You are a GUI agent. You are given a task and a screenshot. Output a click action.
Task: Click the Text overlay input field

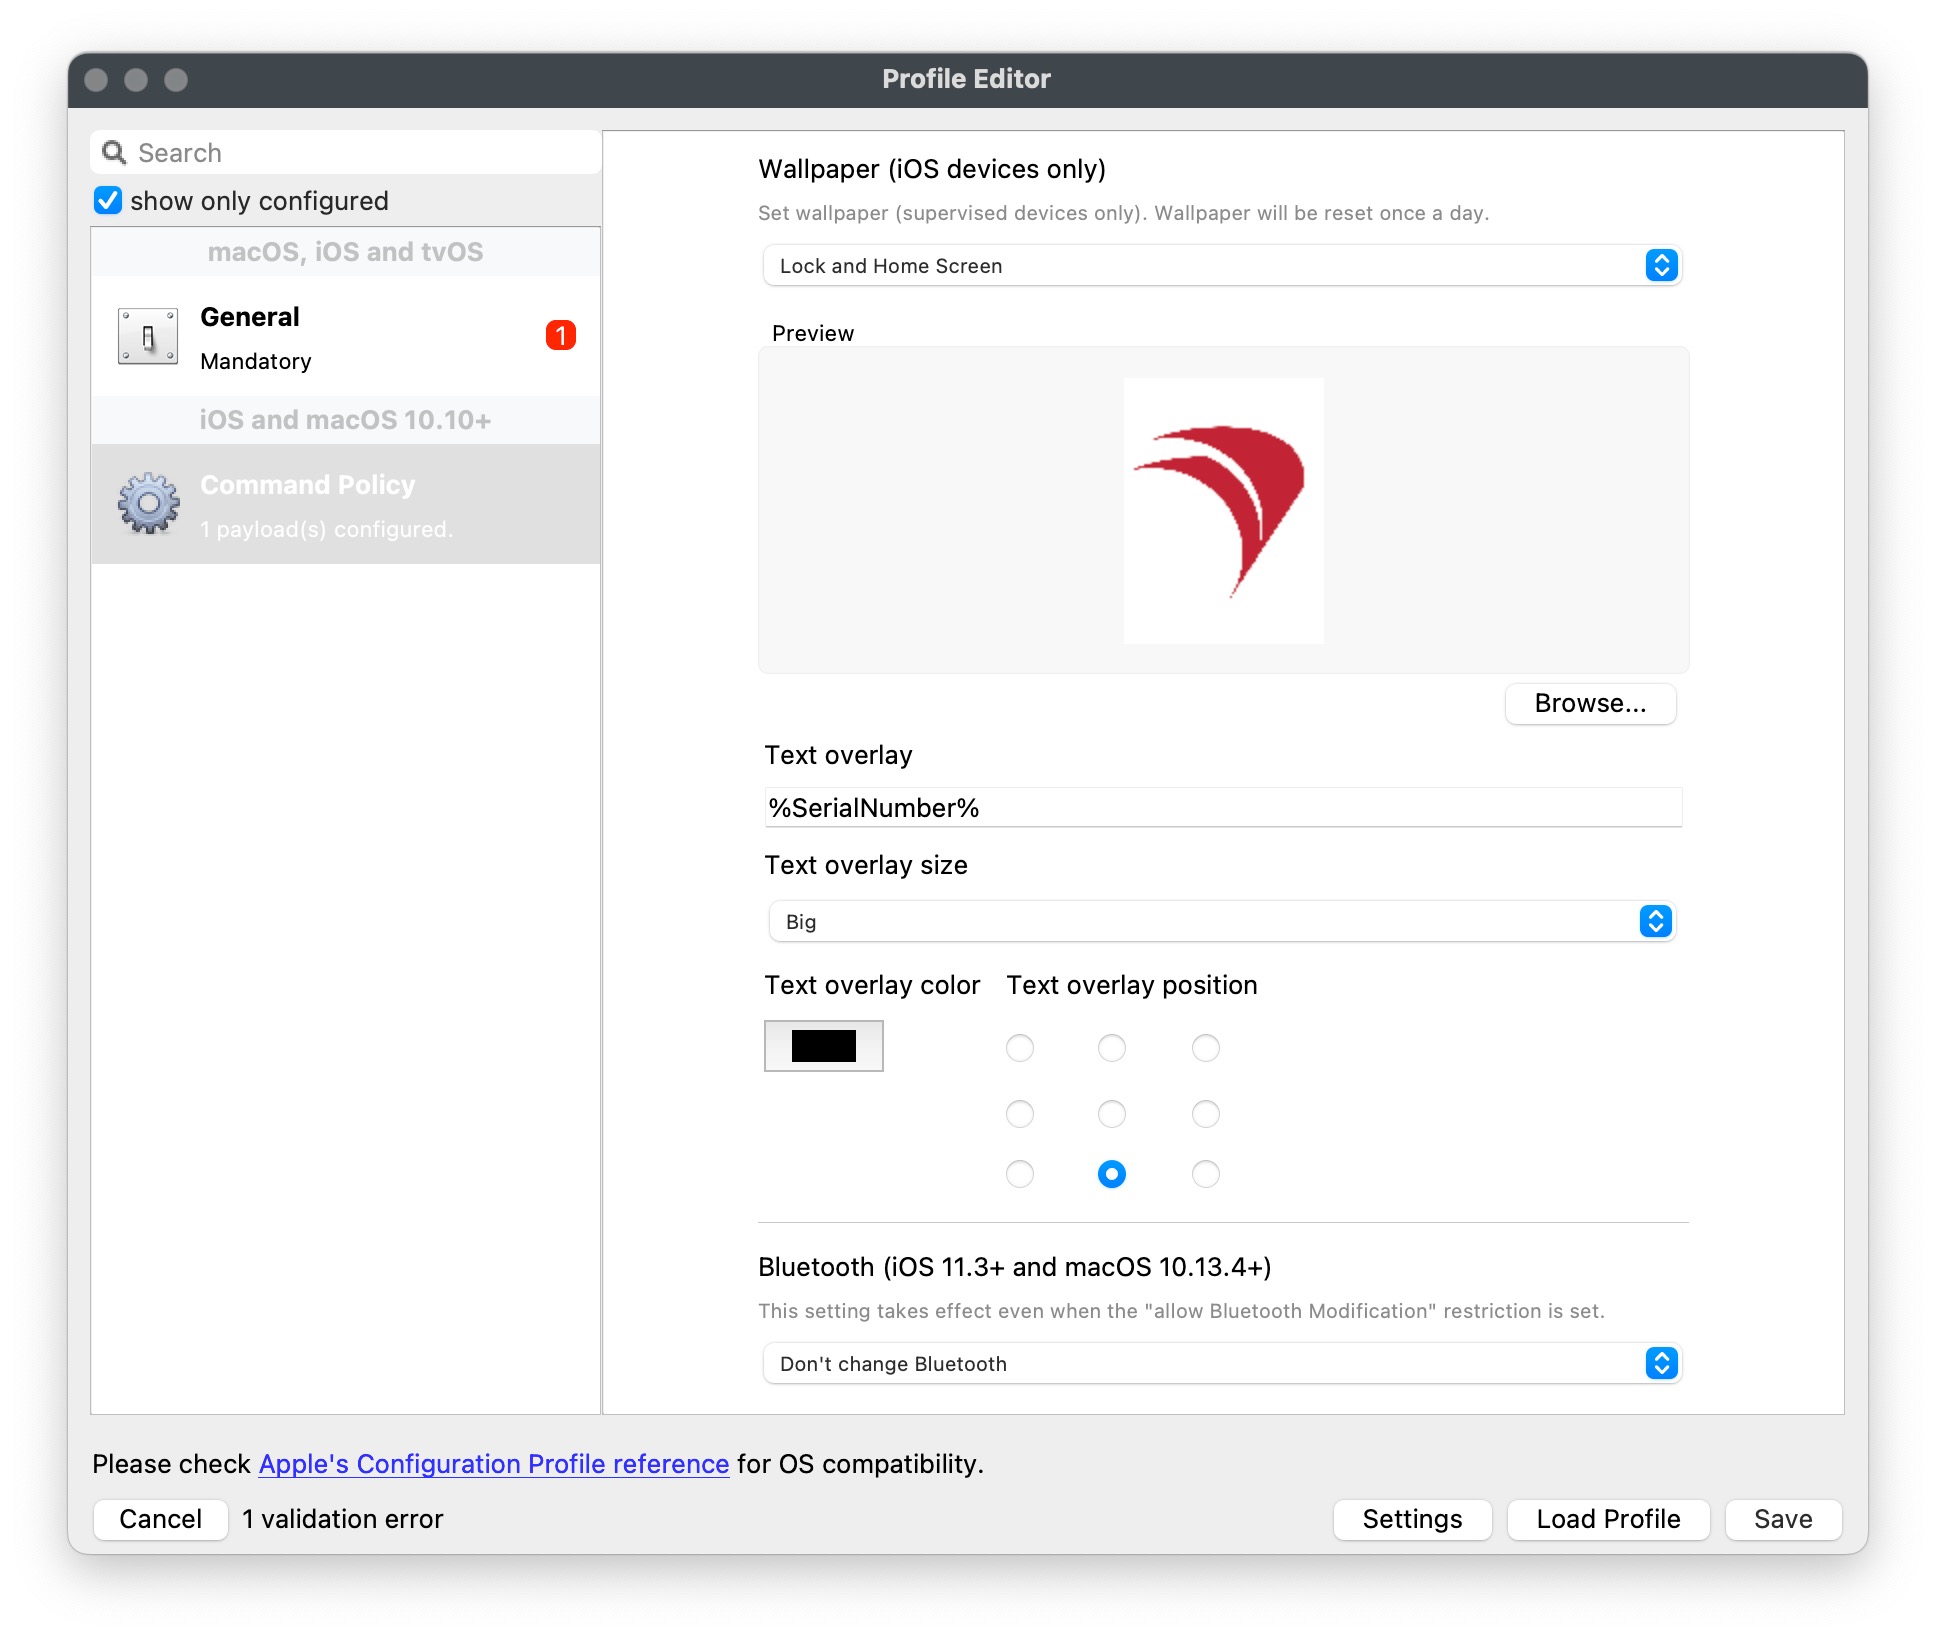(x=1223, y=808)
